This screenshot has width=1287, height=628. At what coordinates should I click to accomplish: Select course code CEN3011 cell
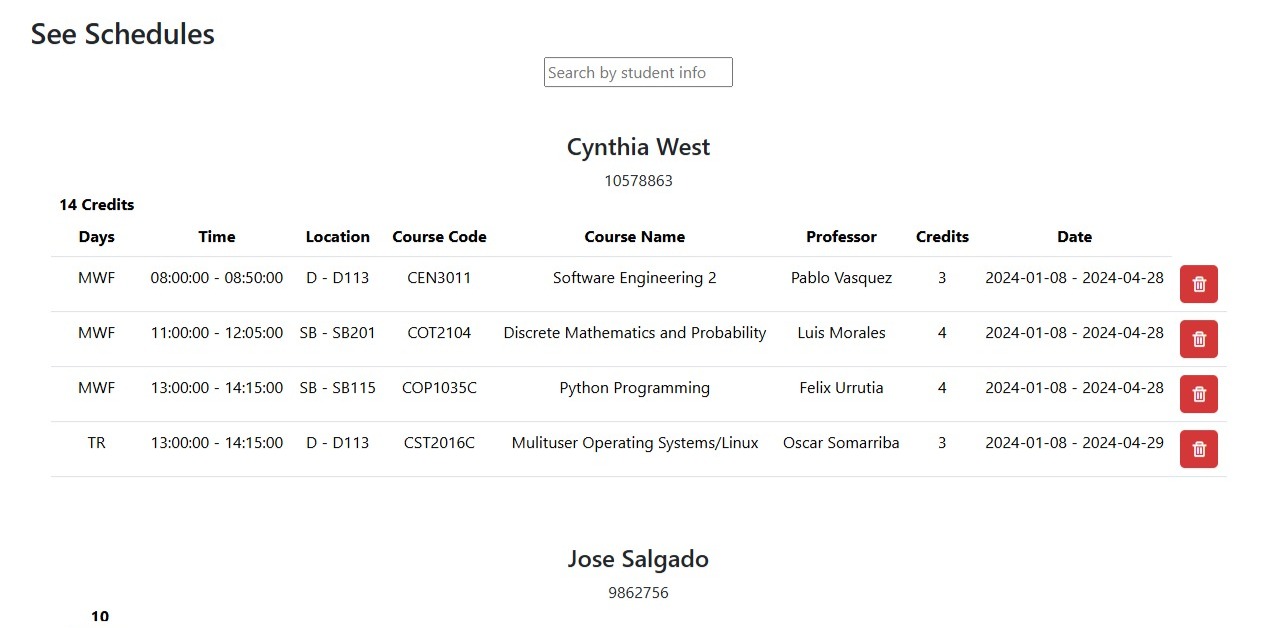[439, 278]
